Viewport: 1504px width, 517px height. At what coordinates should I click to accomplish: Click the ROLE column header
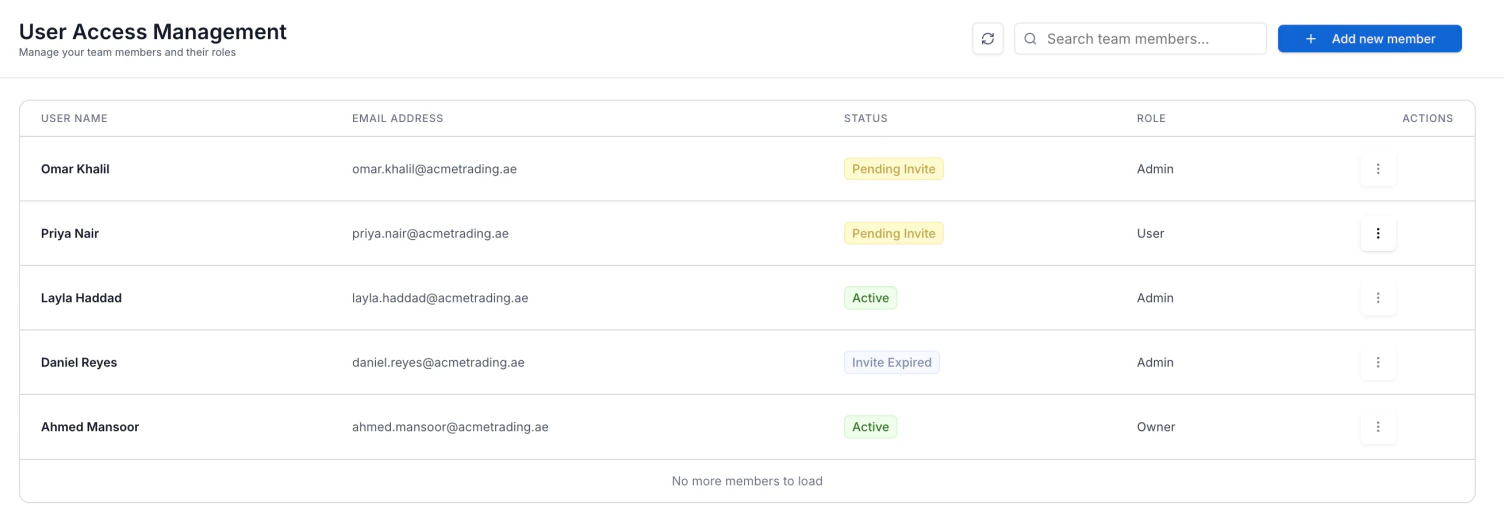(x=1151, y=118)
